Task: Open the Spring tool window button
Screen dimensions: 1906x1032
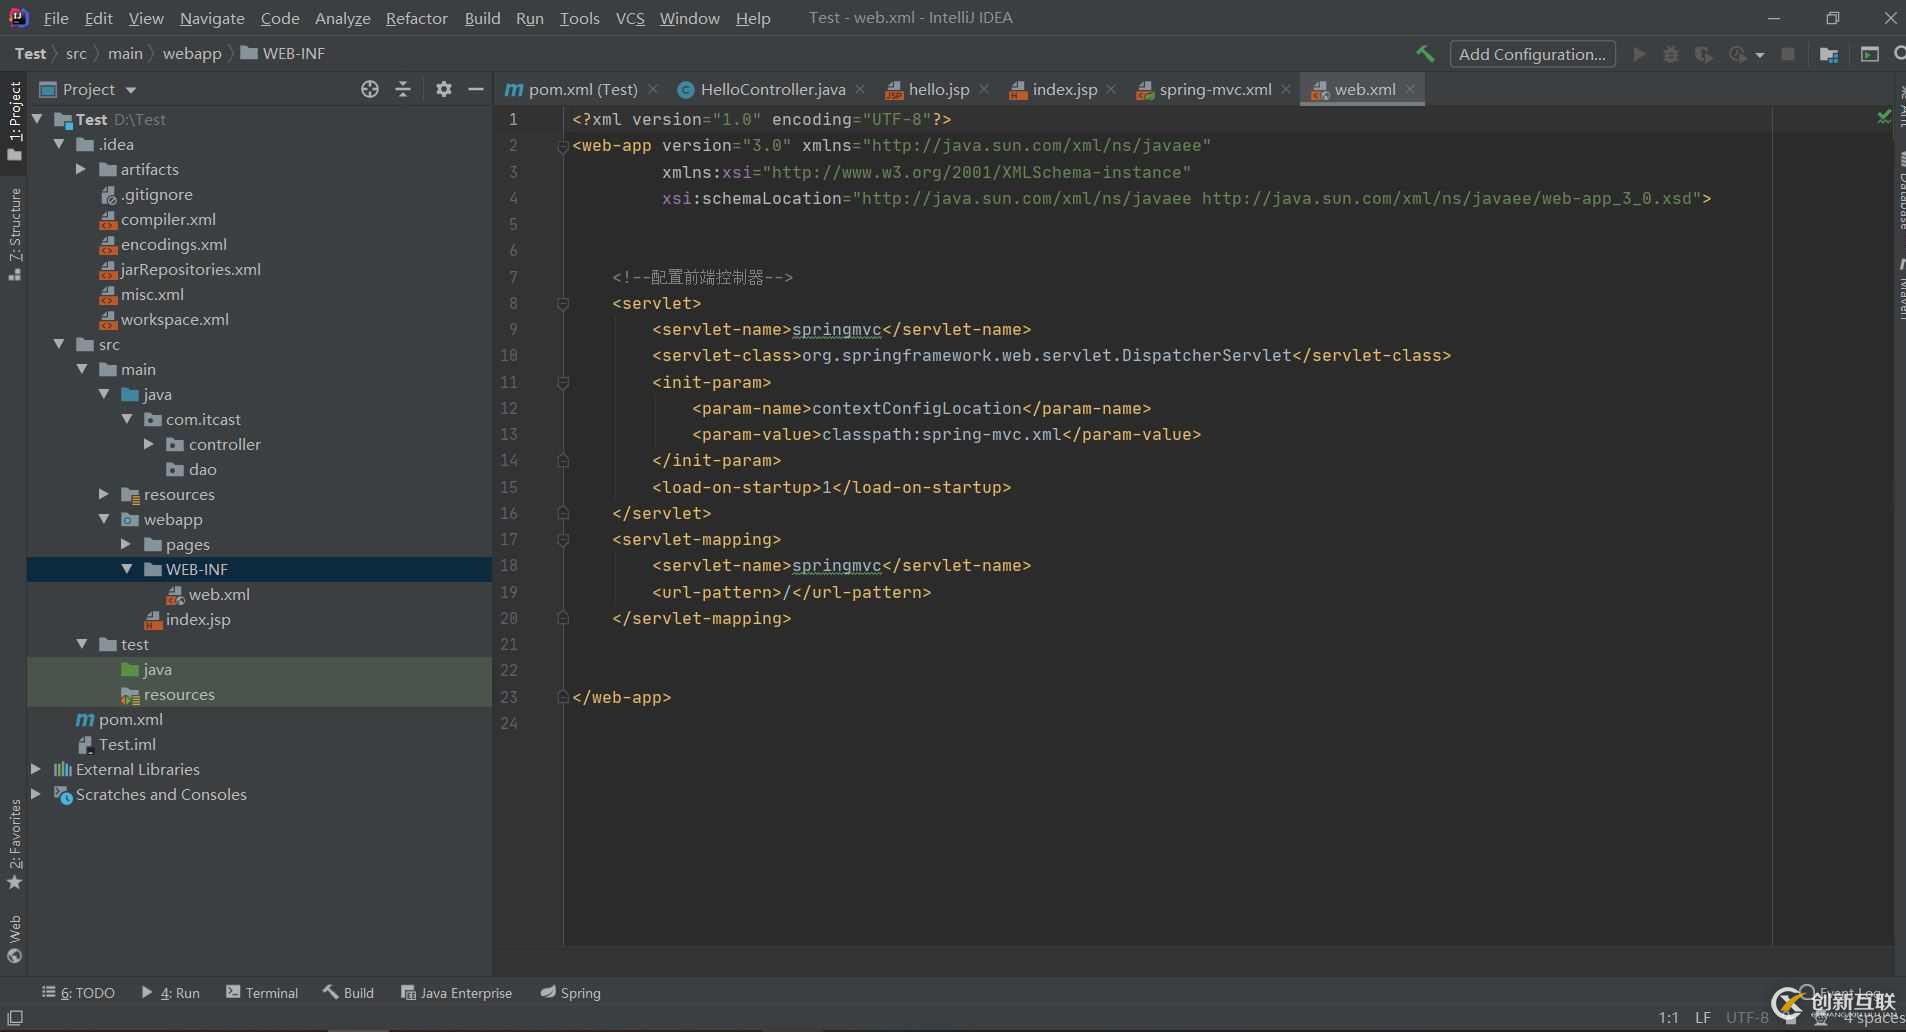Action: (x=571, y=993)
